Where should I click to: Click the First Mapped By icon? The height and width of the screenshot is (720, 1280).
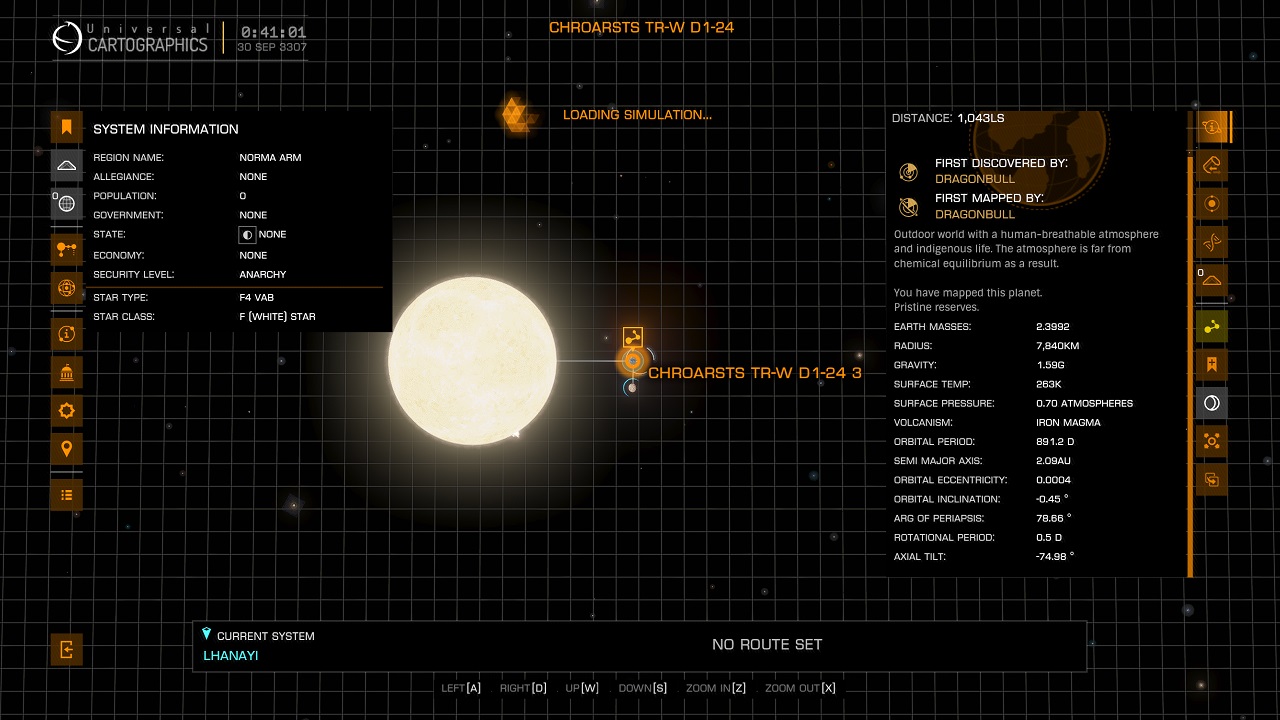click(908, 207)
